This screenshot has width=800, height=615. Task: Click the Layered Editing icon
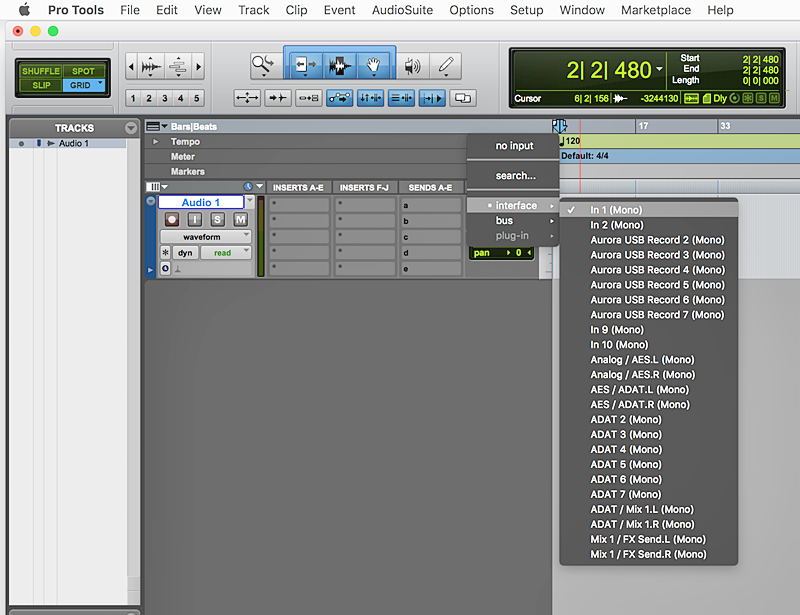click(x=463, y=97)
